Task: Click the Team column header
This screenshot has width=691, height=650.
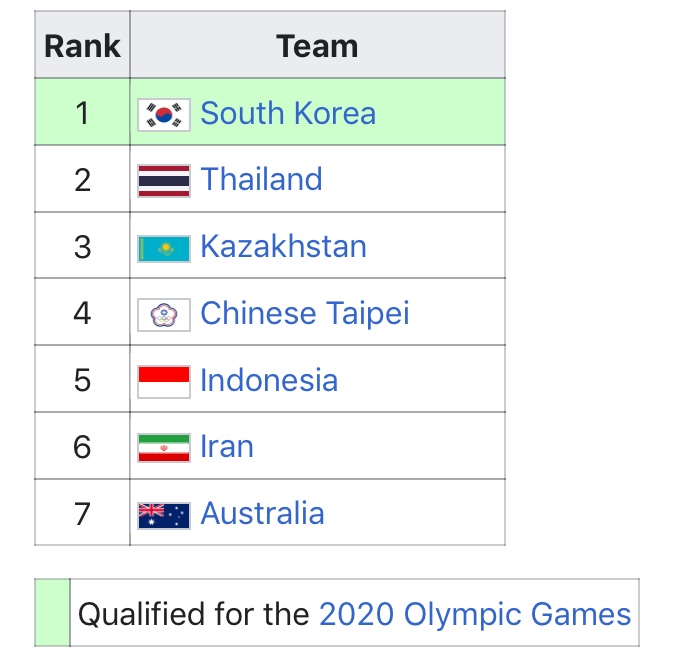Action: click(318, 45)
